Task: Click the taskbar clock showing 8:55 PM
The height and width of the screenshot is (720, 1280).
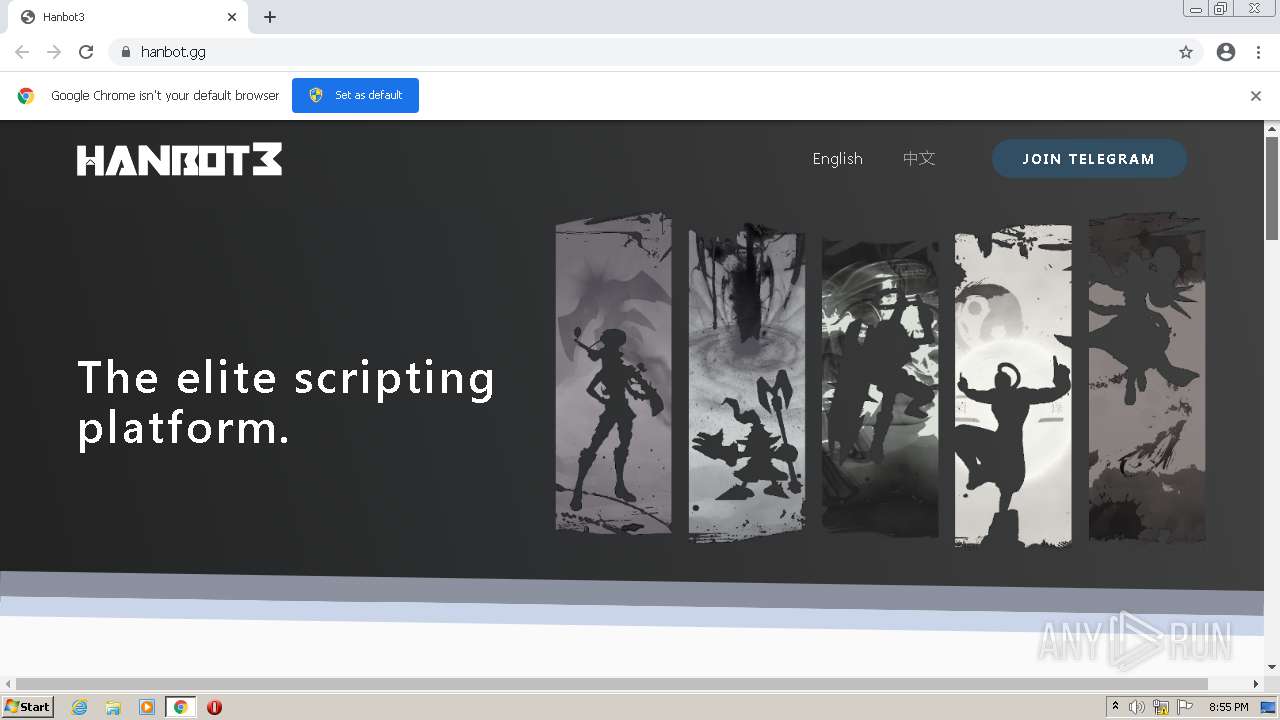Action: point(1228,707)
